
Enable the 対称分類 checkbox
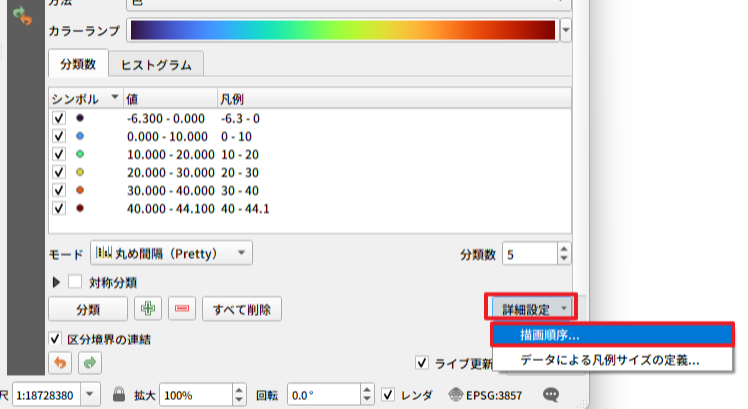click(x=74, y=282)
